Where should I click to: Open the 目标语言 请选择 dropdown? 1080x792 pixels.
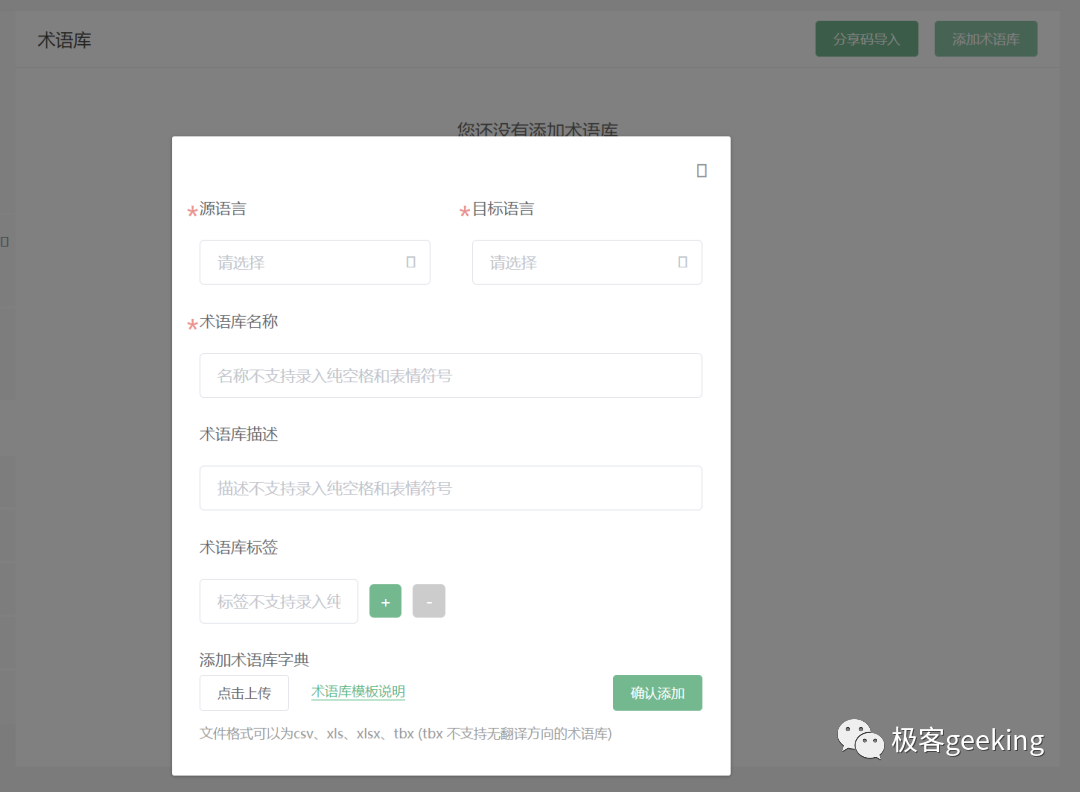pos(572,262)
